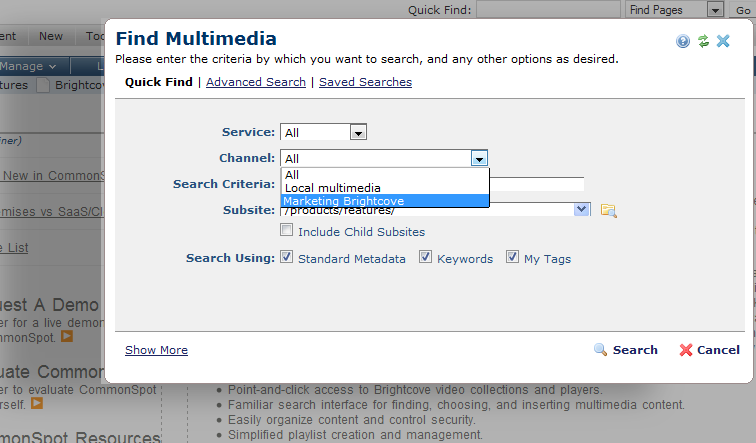This screenshot has height=443, width=756.
Task: Click the red X Cancel icon
Action: 686,350
